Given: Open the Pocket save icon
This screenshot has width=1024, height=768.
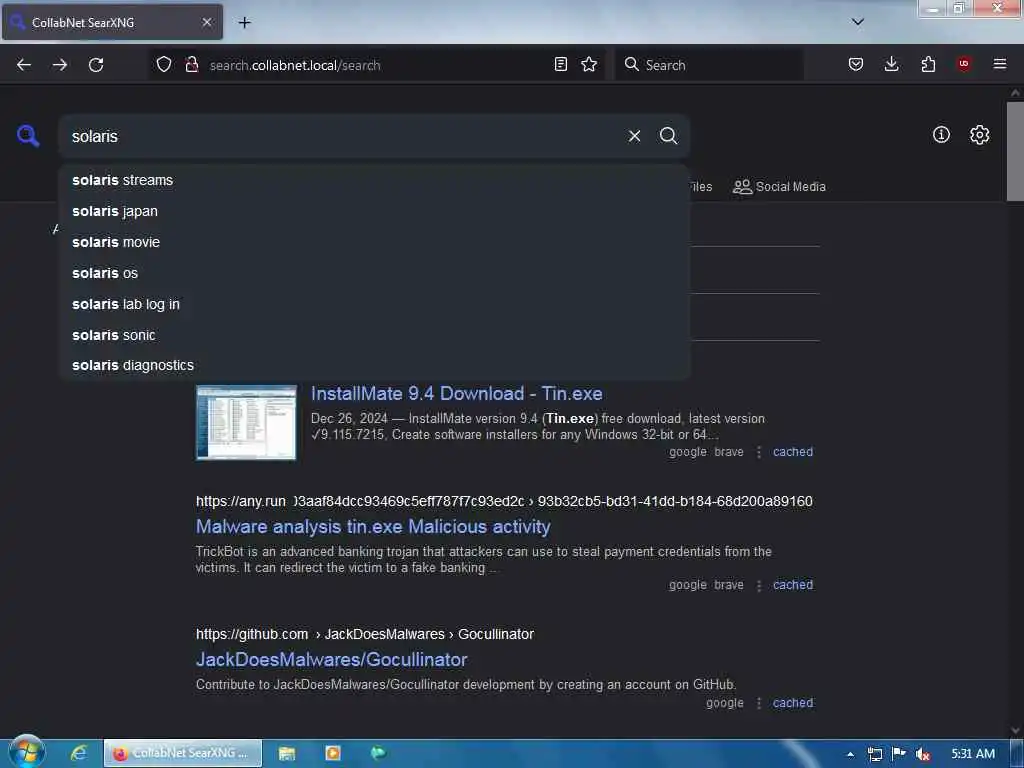Looking at the screenshot, I should pyautogui.click(x=856, y=64).
